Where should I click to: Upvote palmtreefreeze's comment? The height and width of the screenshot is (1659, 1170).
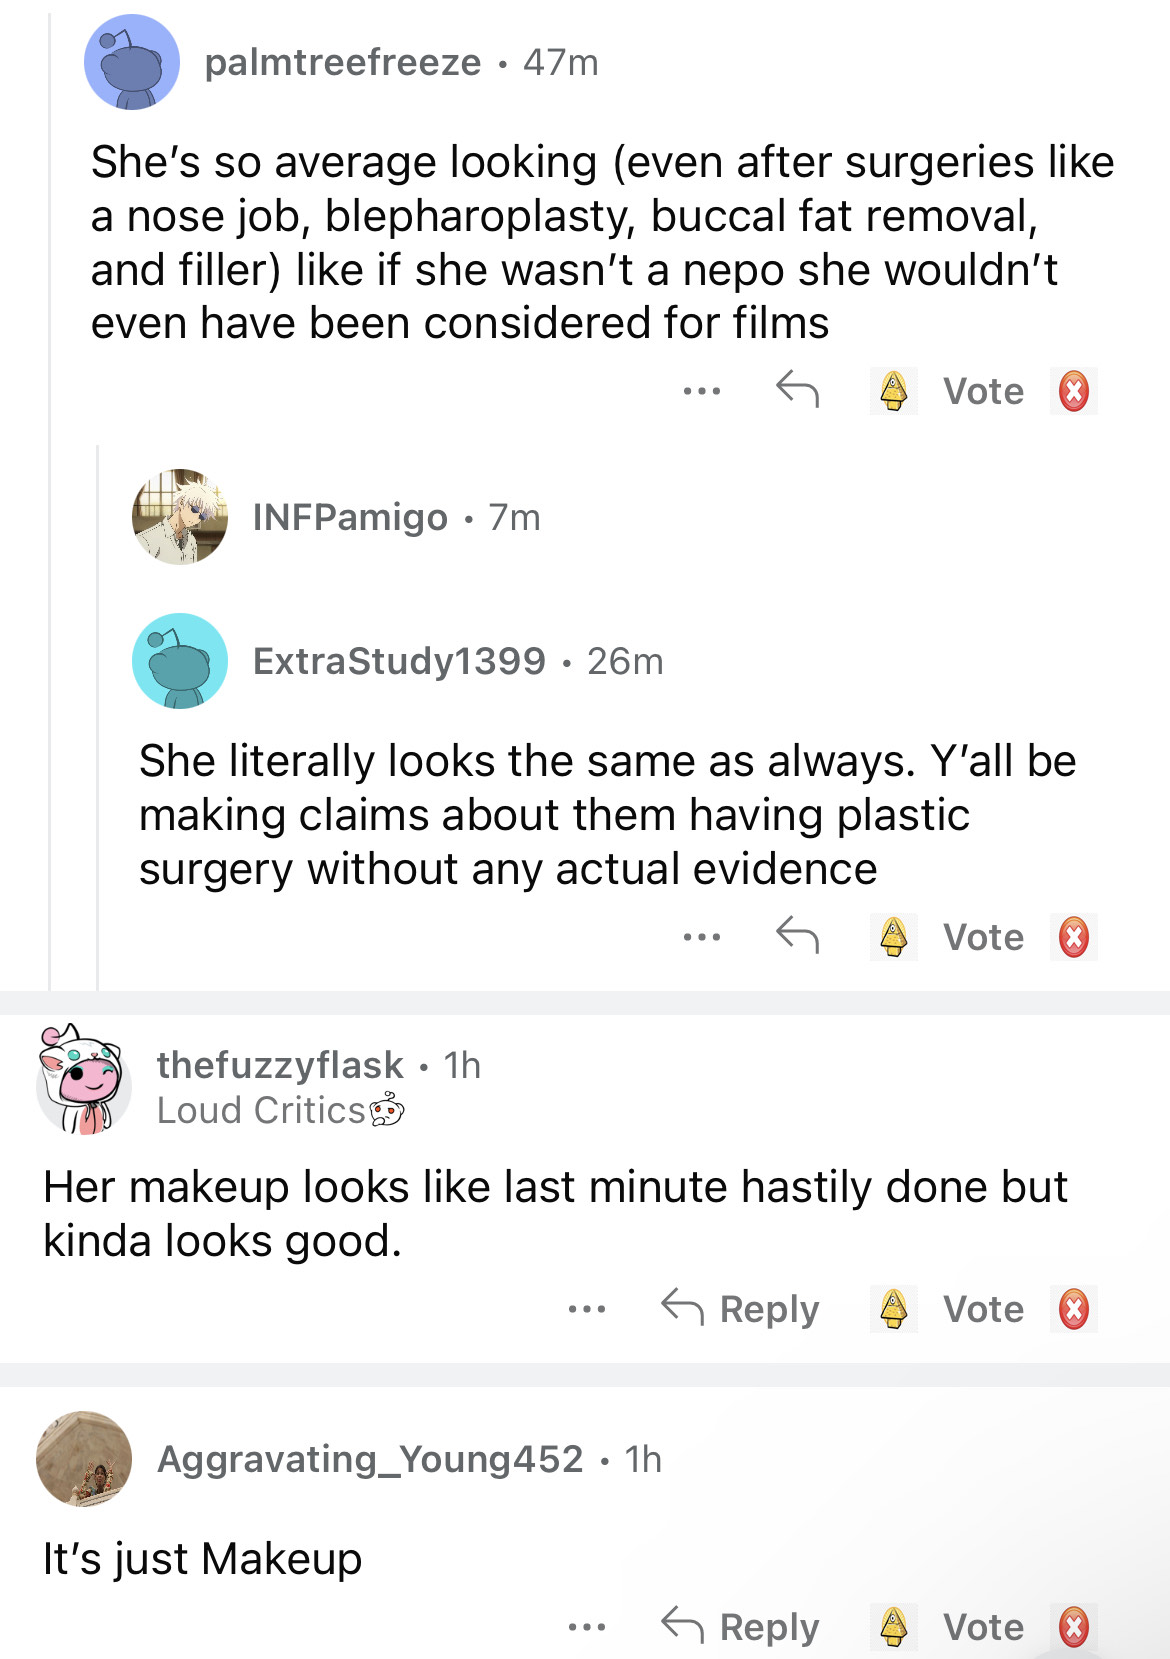pyautogui.click(x=893, y=391)
